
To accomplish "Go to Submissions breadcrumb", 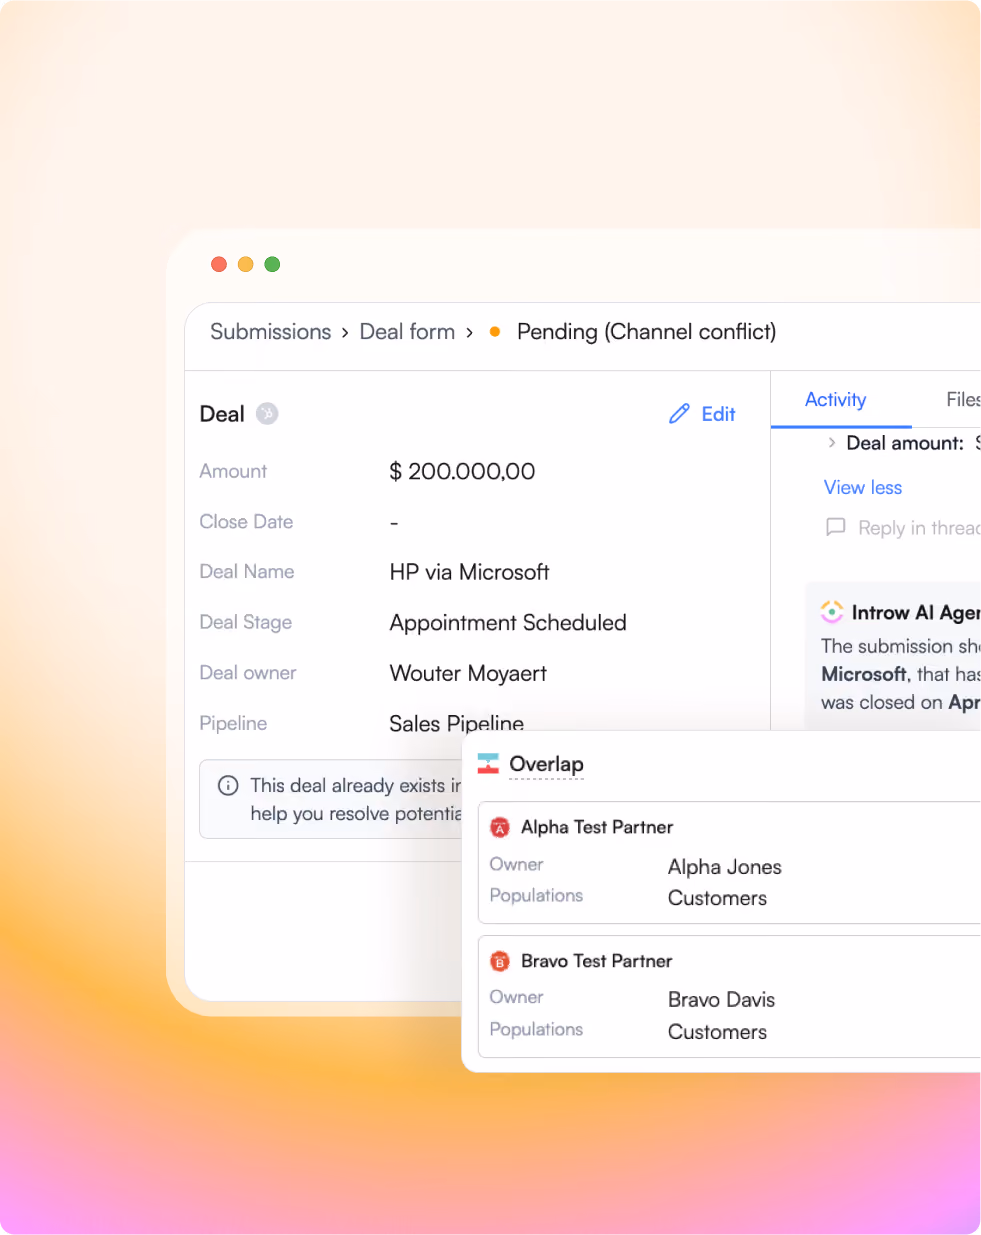I will 270,332.
